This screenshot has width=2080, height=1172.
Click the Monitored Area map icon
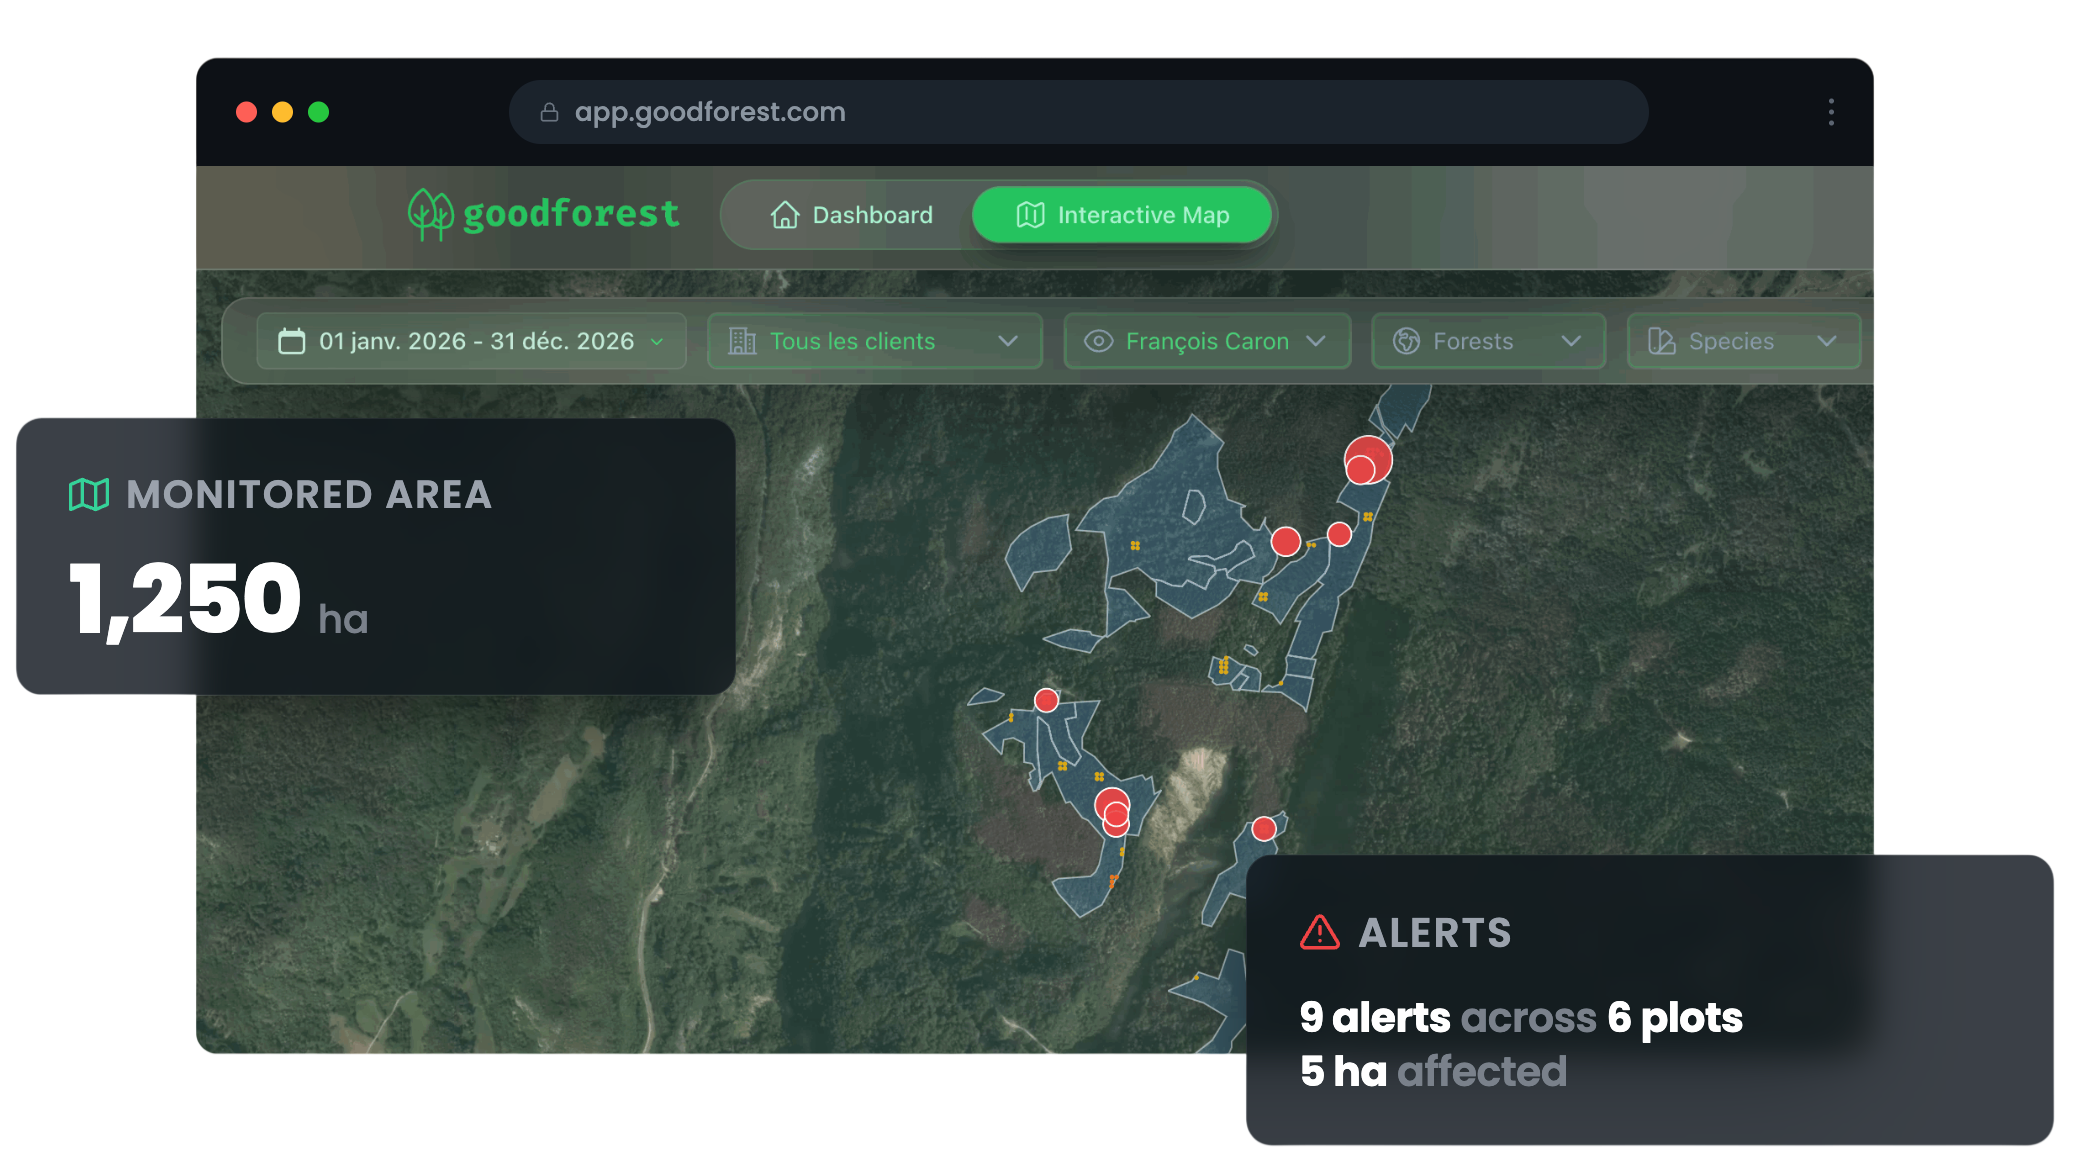coord(89,494)
